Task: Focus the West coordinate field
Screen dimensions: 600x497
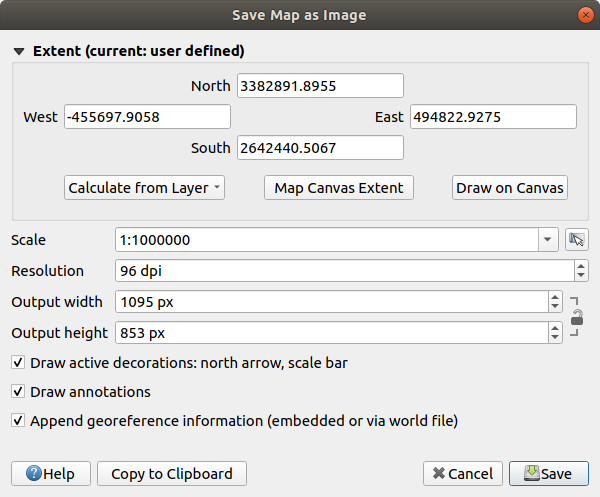Action: point(147,117)
